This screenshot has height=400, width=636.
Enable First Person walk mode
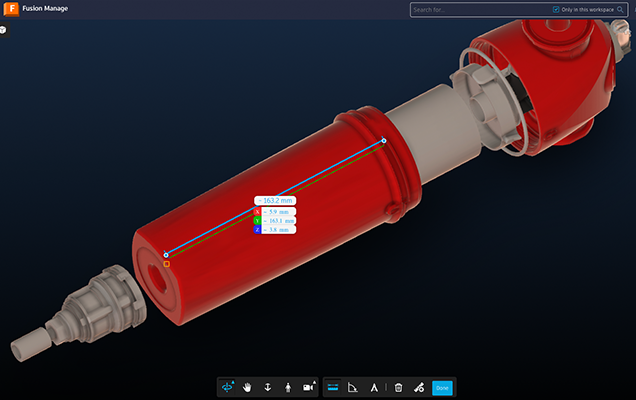click(x=287, y=387)
